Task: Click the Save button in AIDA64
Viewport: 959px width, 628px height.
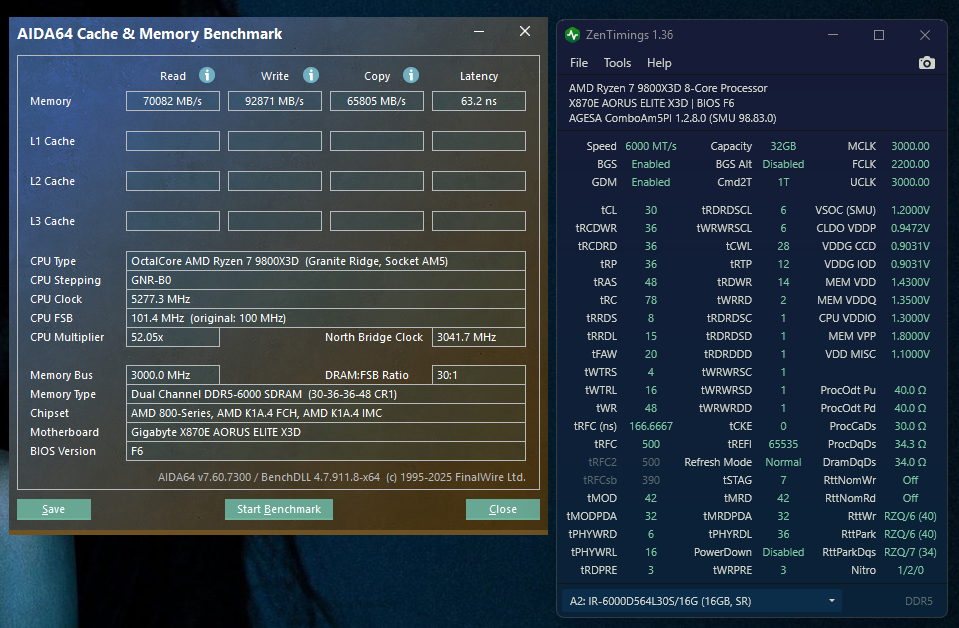Action: coord(54,509)
